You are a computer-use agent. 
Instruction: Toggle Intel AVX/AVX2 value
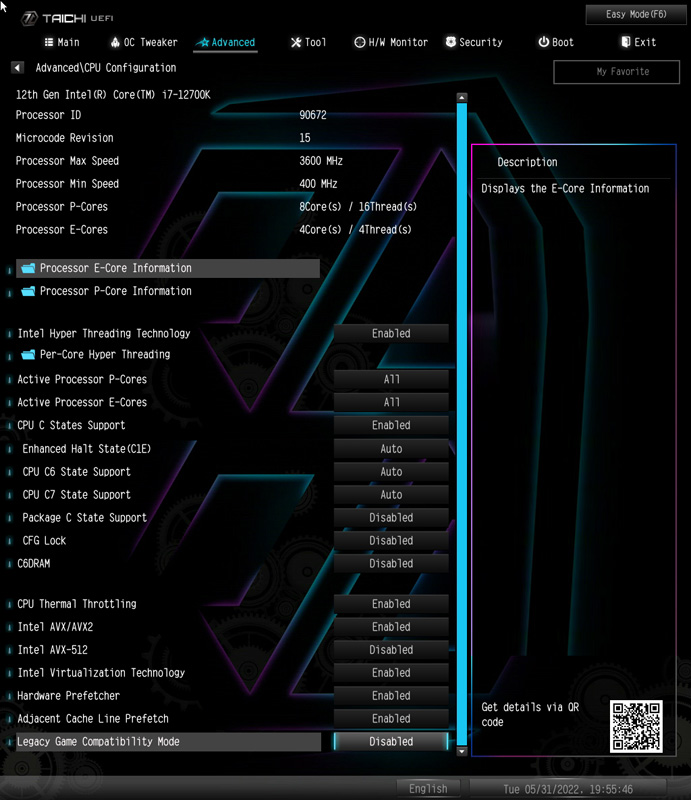(x=391, y=627)
